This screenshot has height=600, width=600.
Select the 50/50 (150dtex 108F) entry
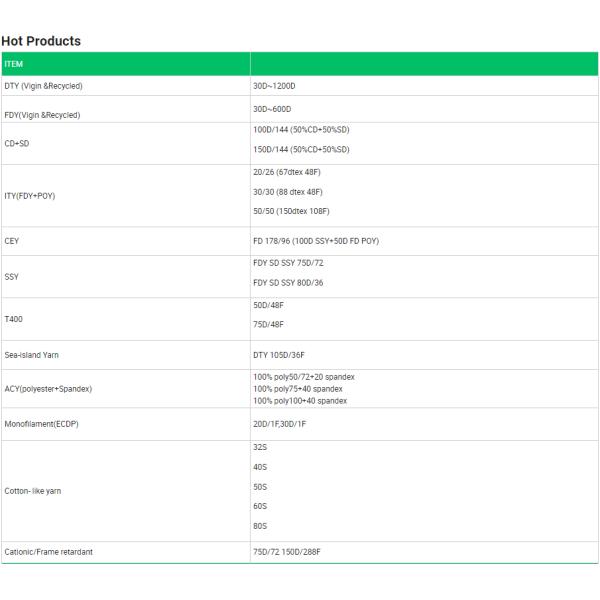coord(291,211)
